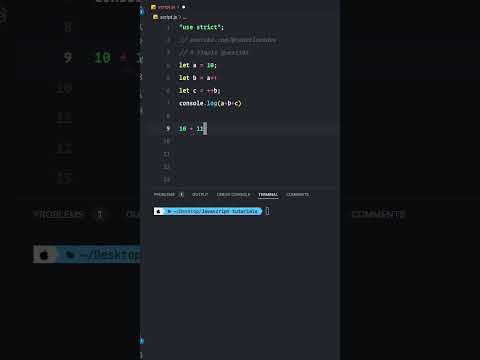
Task: Click script.js in the breadcrumb path
Action: click(x=168, y=17)
